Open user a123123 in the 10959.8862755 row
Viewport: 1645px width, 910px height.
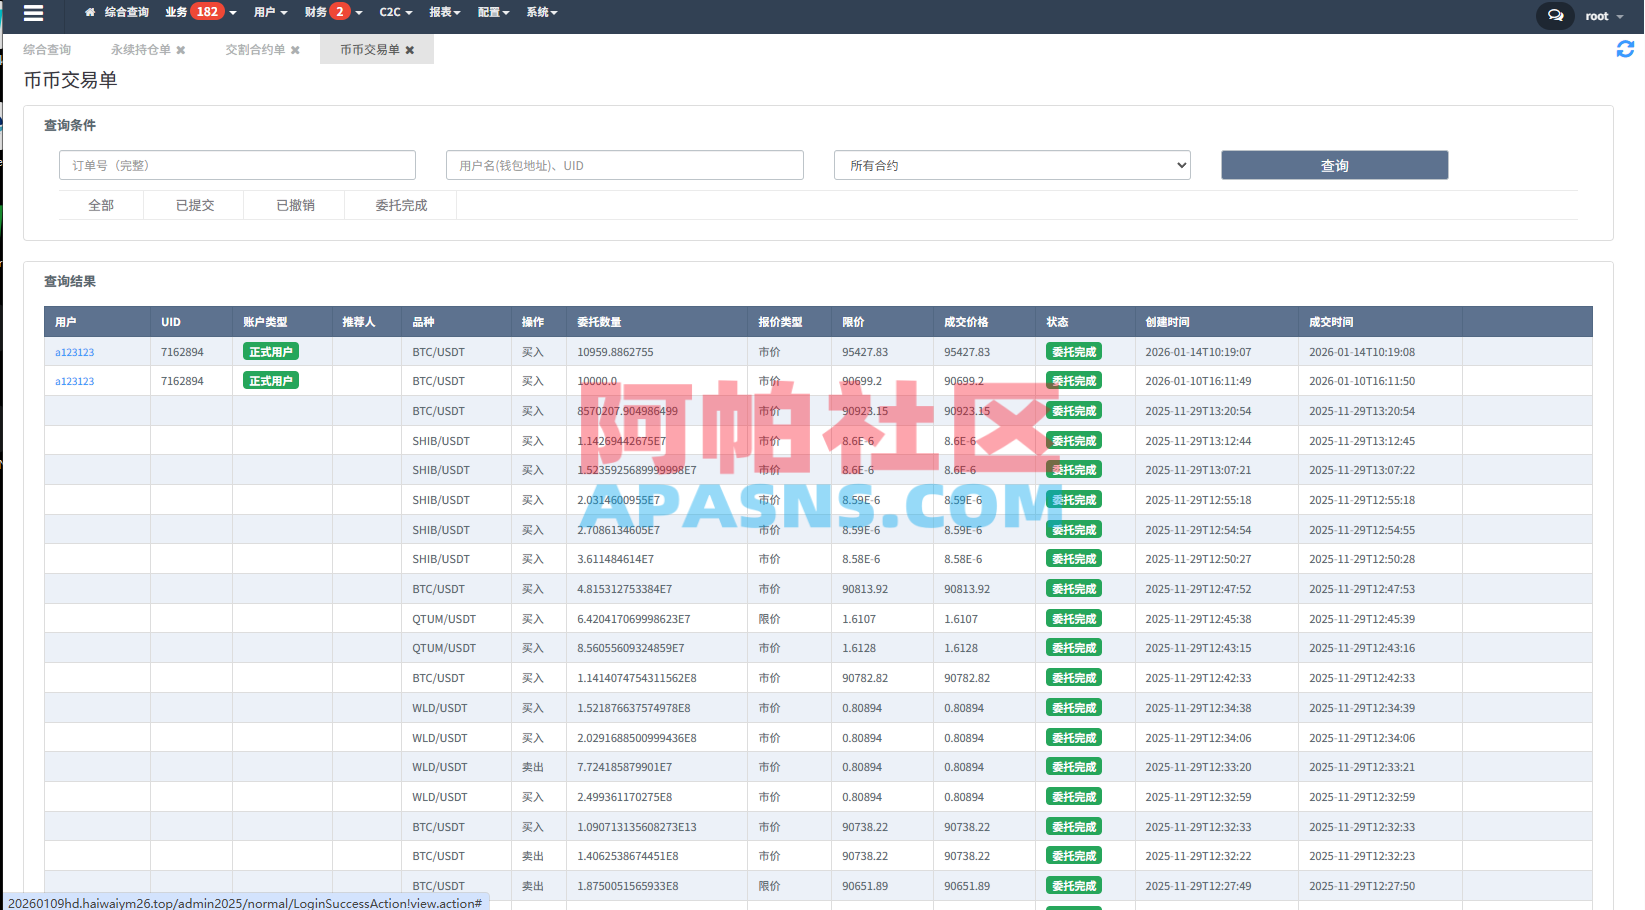(x=75, y=352)
